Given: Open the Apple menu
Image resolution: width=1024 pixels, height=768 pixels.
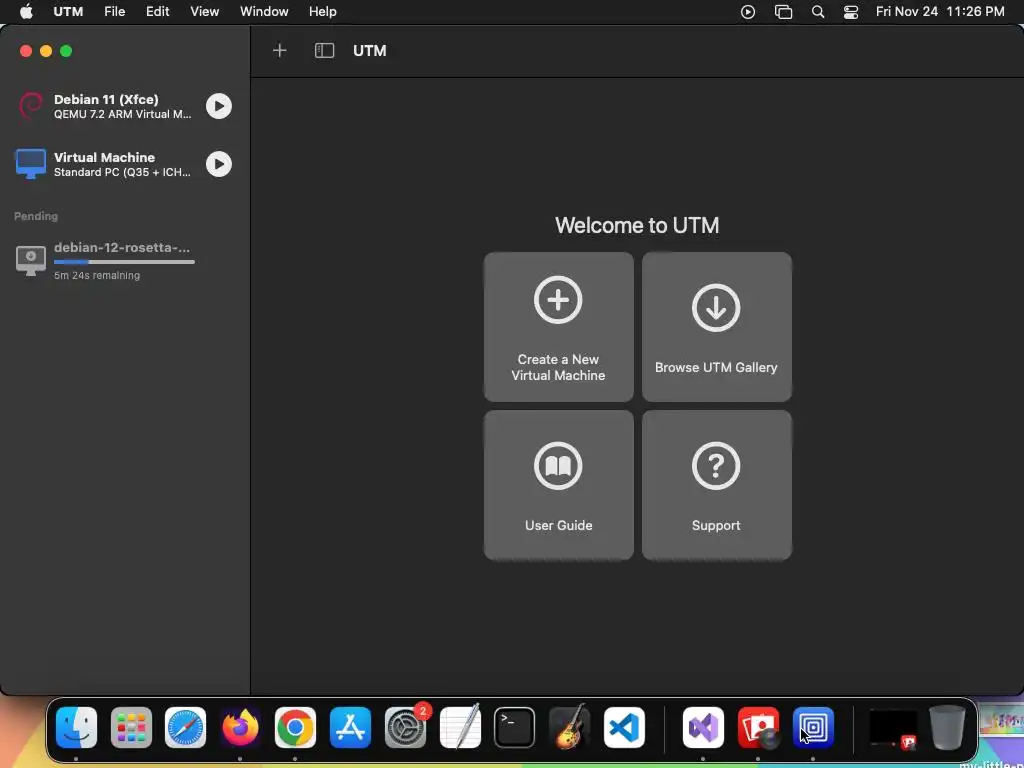Looking at the screenshot, I should tap(26, 12).
